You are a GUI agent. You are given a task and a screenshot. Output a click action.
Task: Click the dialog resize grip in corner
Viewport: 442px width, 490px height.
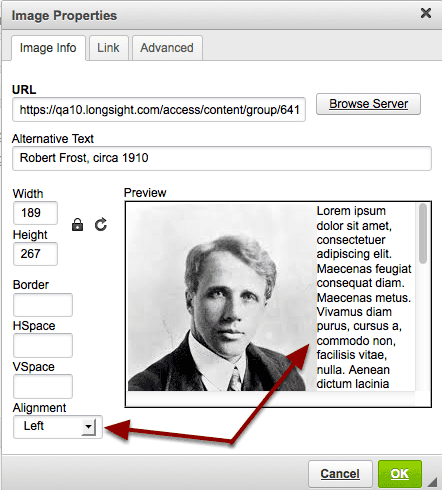pyautogui.click(x=432, y=482)
